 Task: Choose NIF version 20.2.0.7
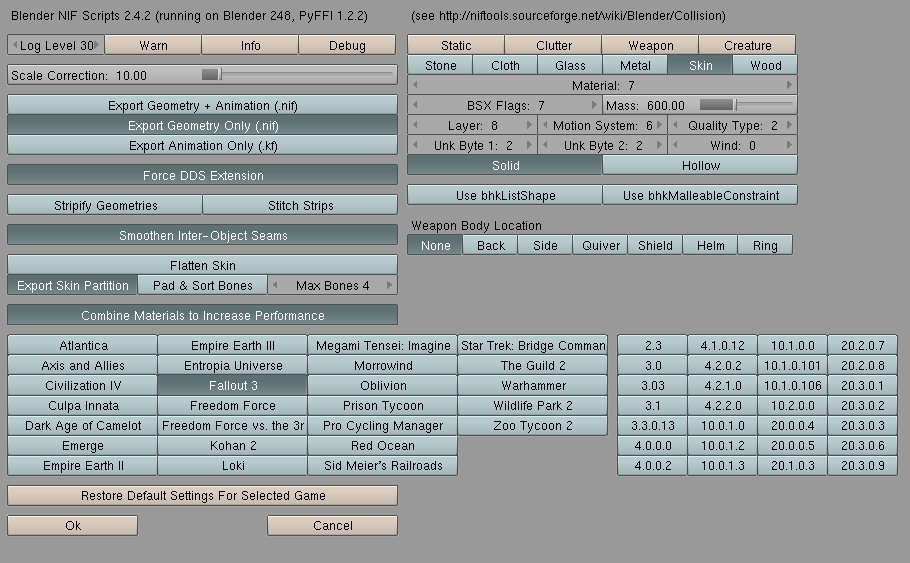(862, 345)
